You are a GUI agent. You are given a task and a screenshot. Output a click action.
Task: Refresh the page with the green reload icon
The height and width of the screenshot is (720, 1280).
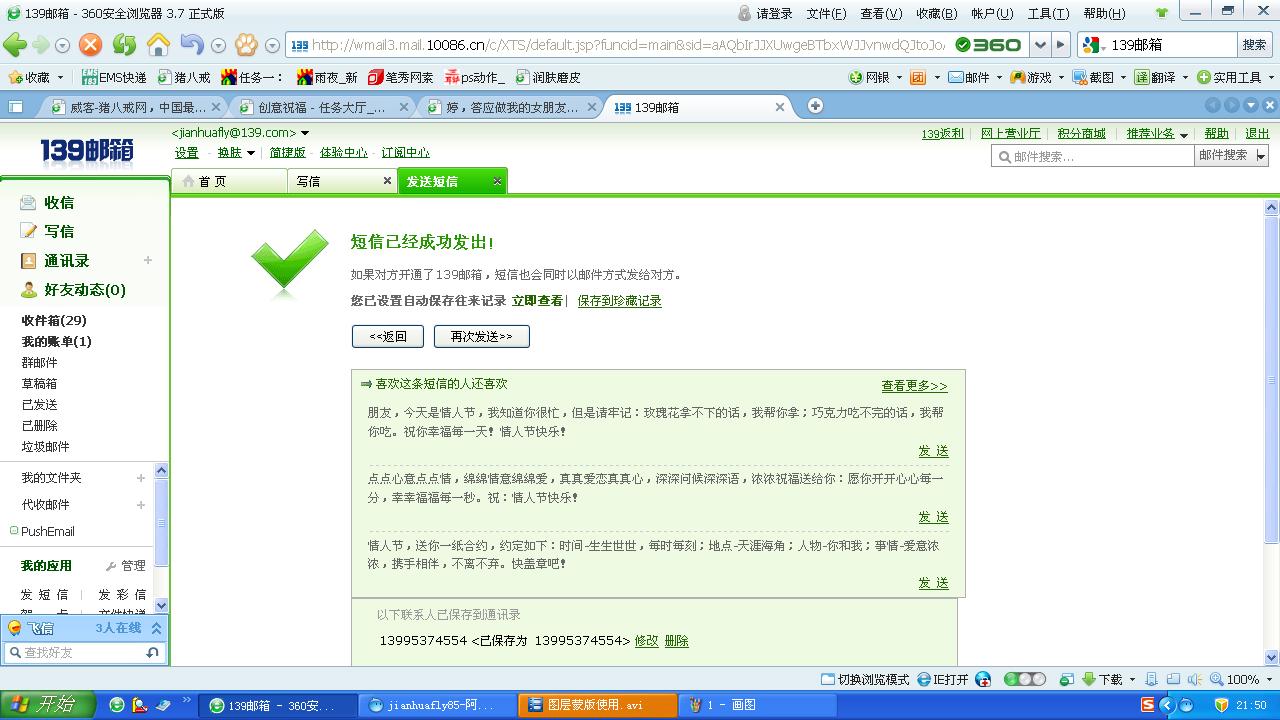pos(124,45)
